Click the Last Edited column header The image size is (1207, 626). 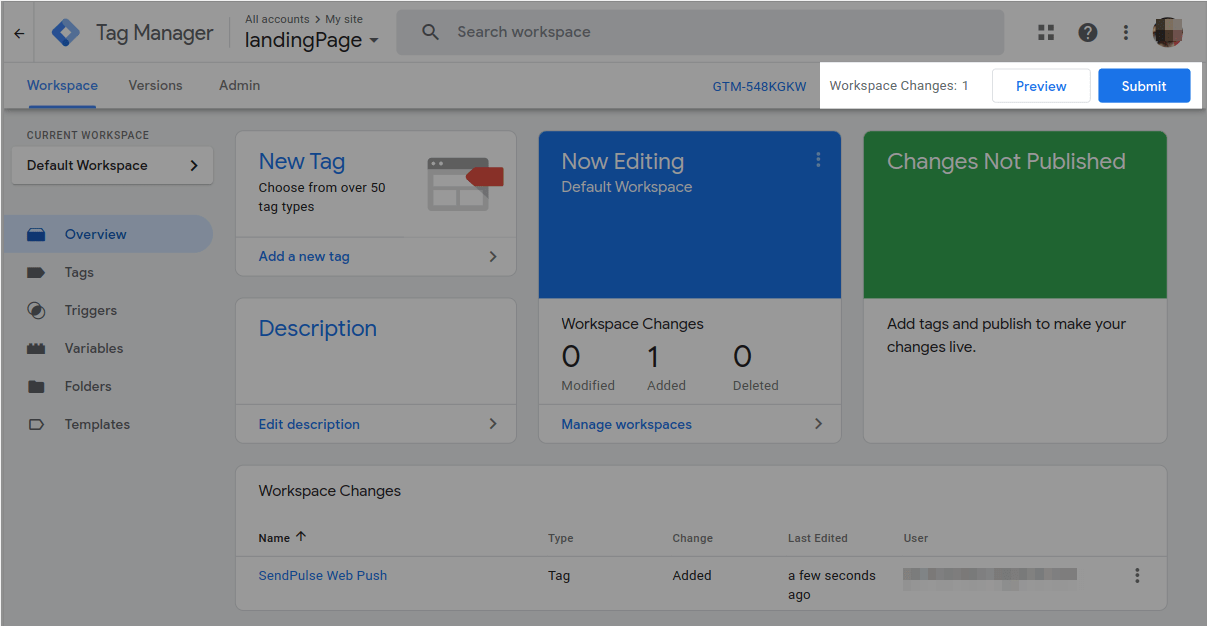point(817,538)
